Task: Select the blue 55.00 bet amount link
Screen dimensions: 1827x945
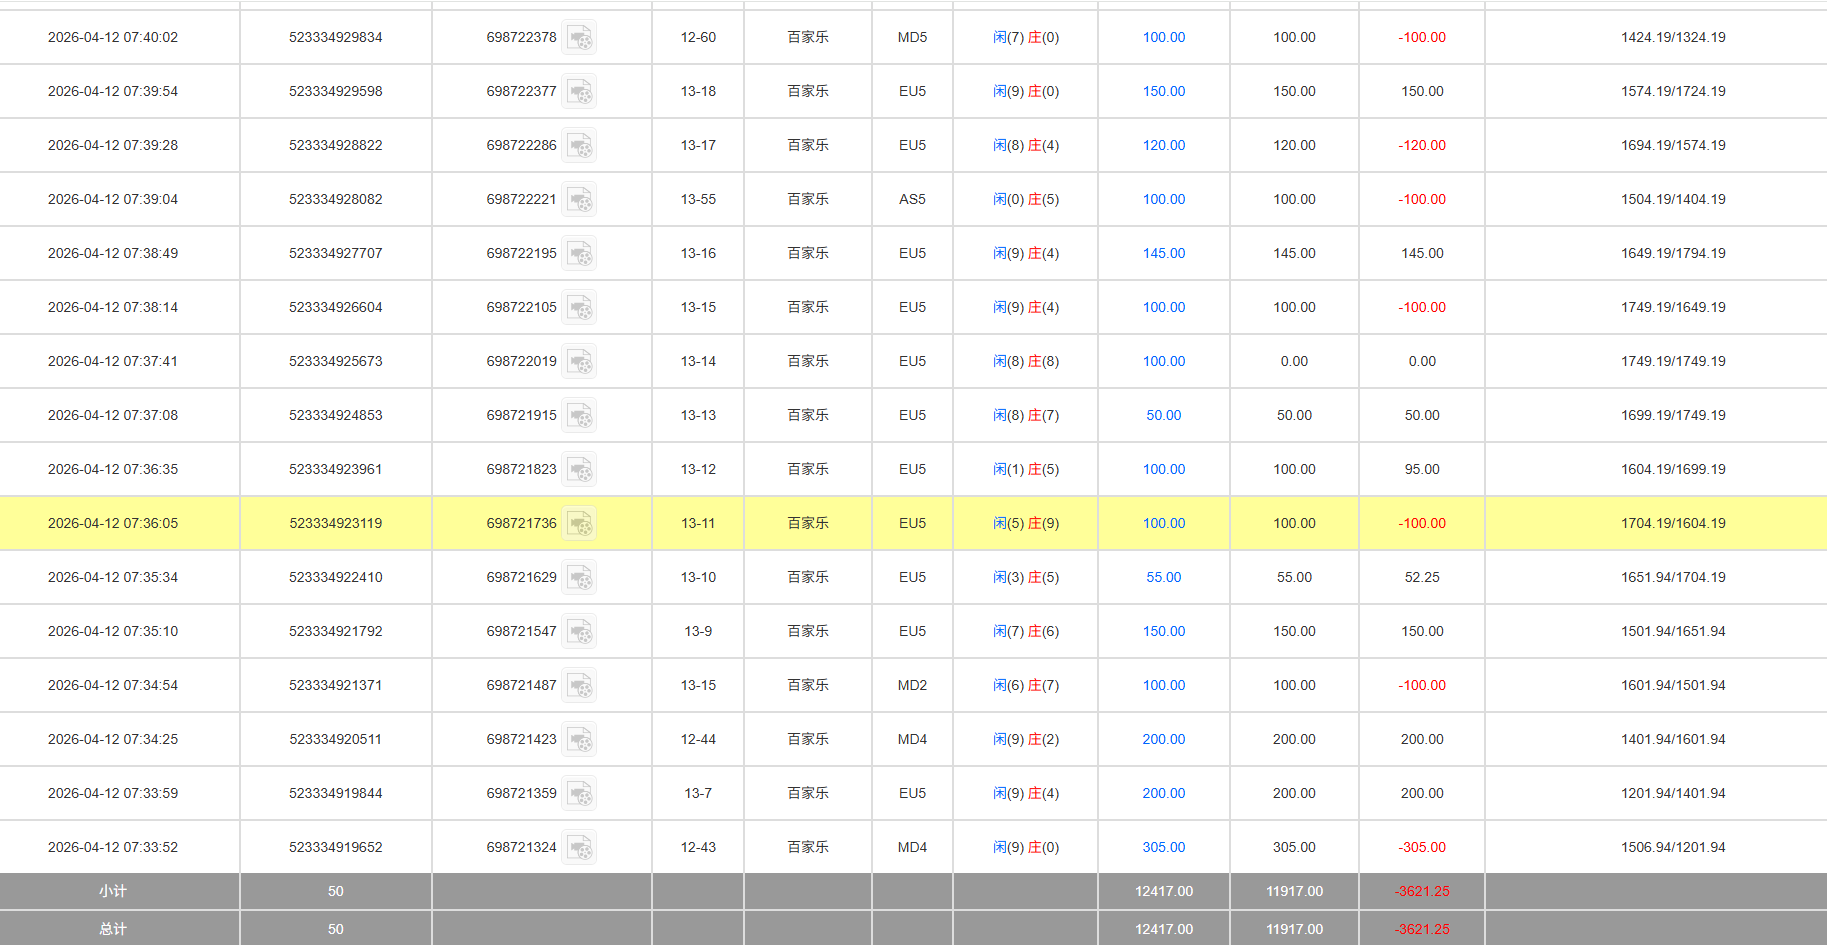Action: point(1163,577)
